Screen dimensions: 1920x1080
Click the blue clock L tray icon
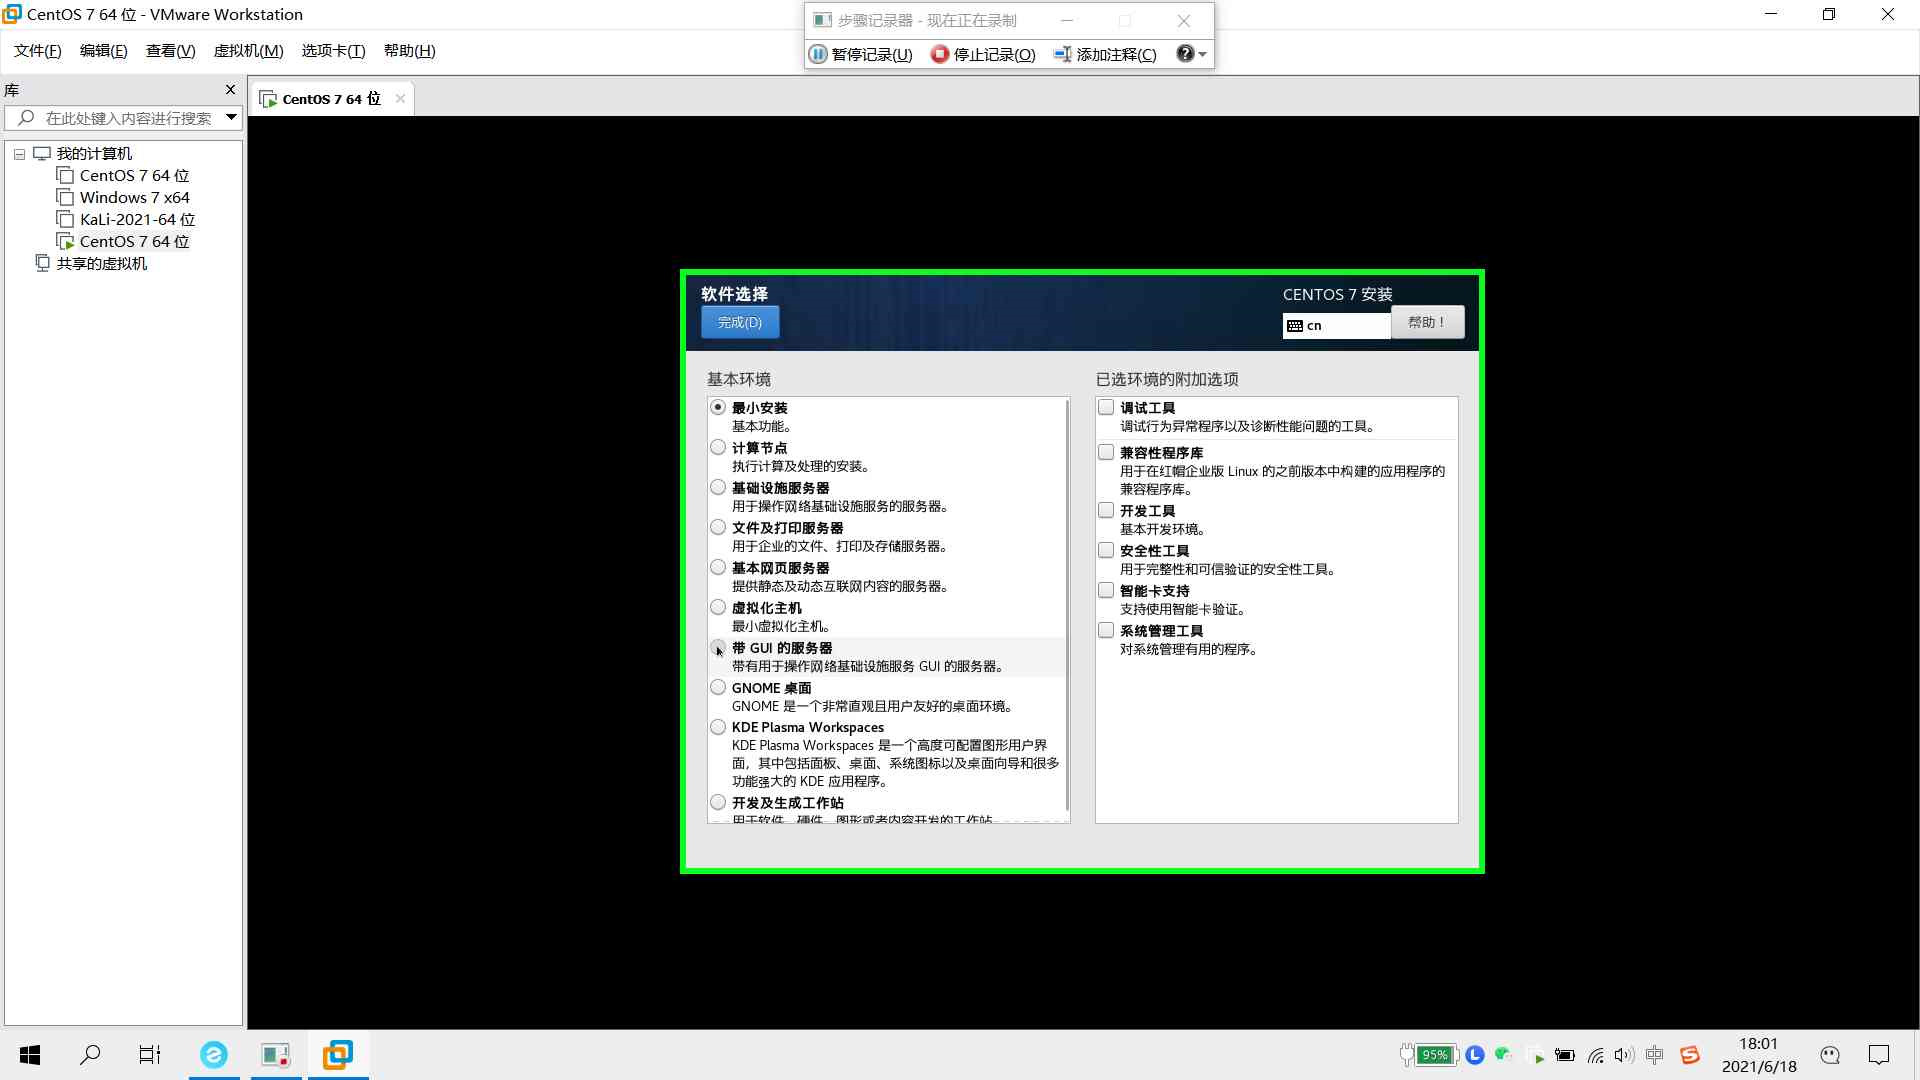[x=1475, y=1055]
